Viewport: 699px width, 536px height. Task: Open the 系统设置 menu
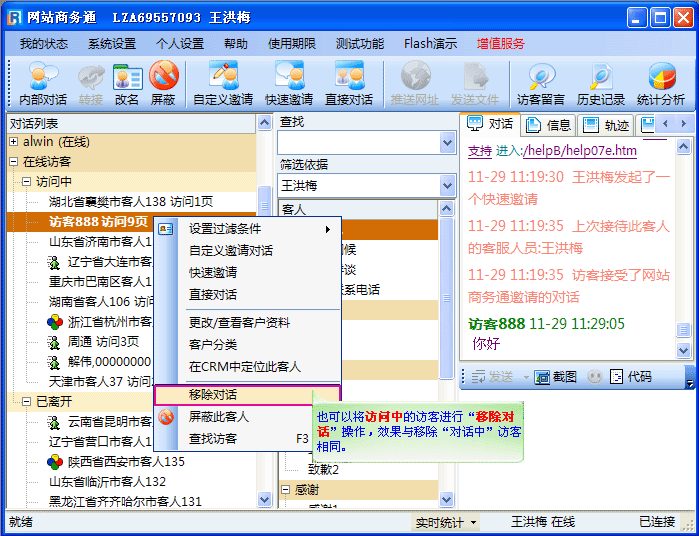111,44
